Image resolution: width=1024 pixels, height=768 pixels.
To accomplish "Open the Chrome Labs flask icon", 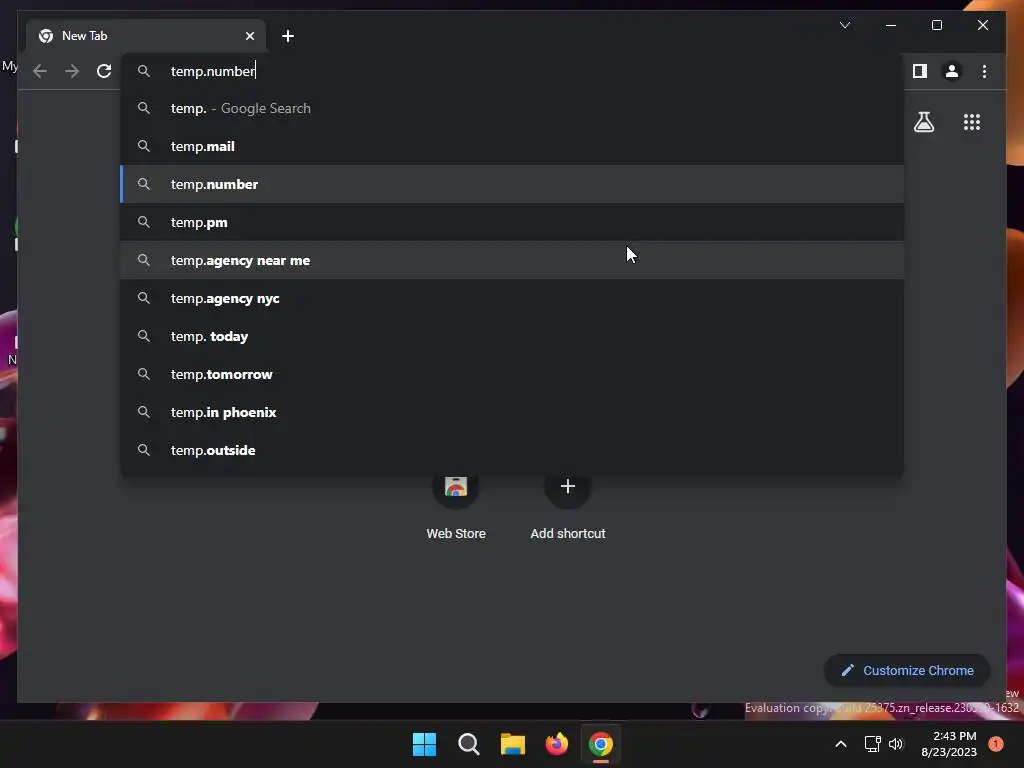I will (x=923, y=121).
